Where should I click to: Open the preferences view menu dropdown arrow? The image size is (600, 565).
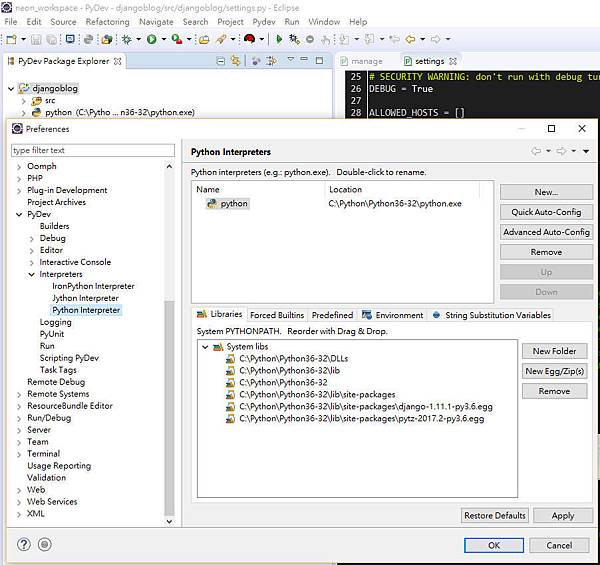586,151
